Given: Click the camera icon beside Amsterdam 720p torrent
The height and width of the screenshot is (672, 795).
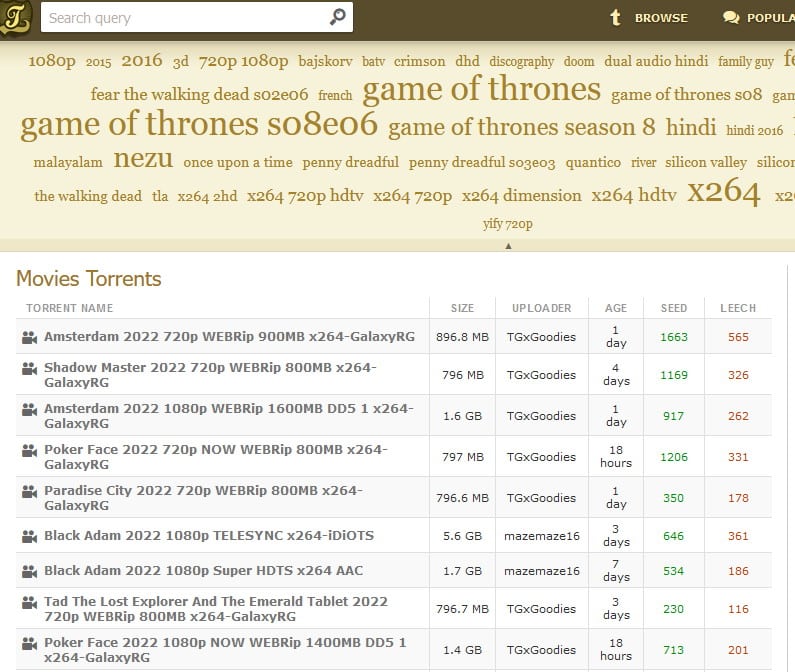Looking at the screenshot, I should (29, 338).
